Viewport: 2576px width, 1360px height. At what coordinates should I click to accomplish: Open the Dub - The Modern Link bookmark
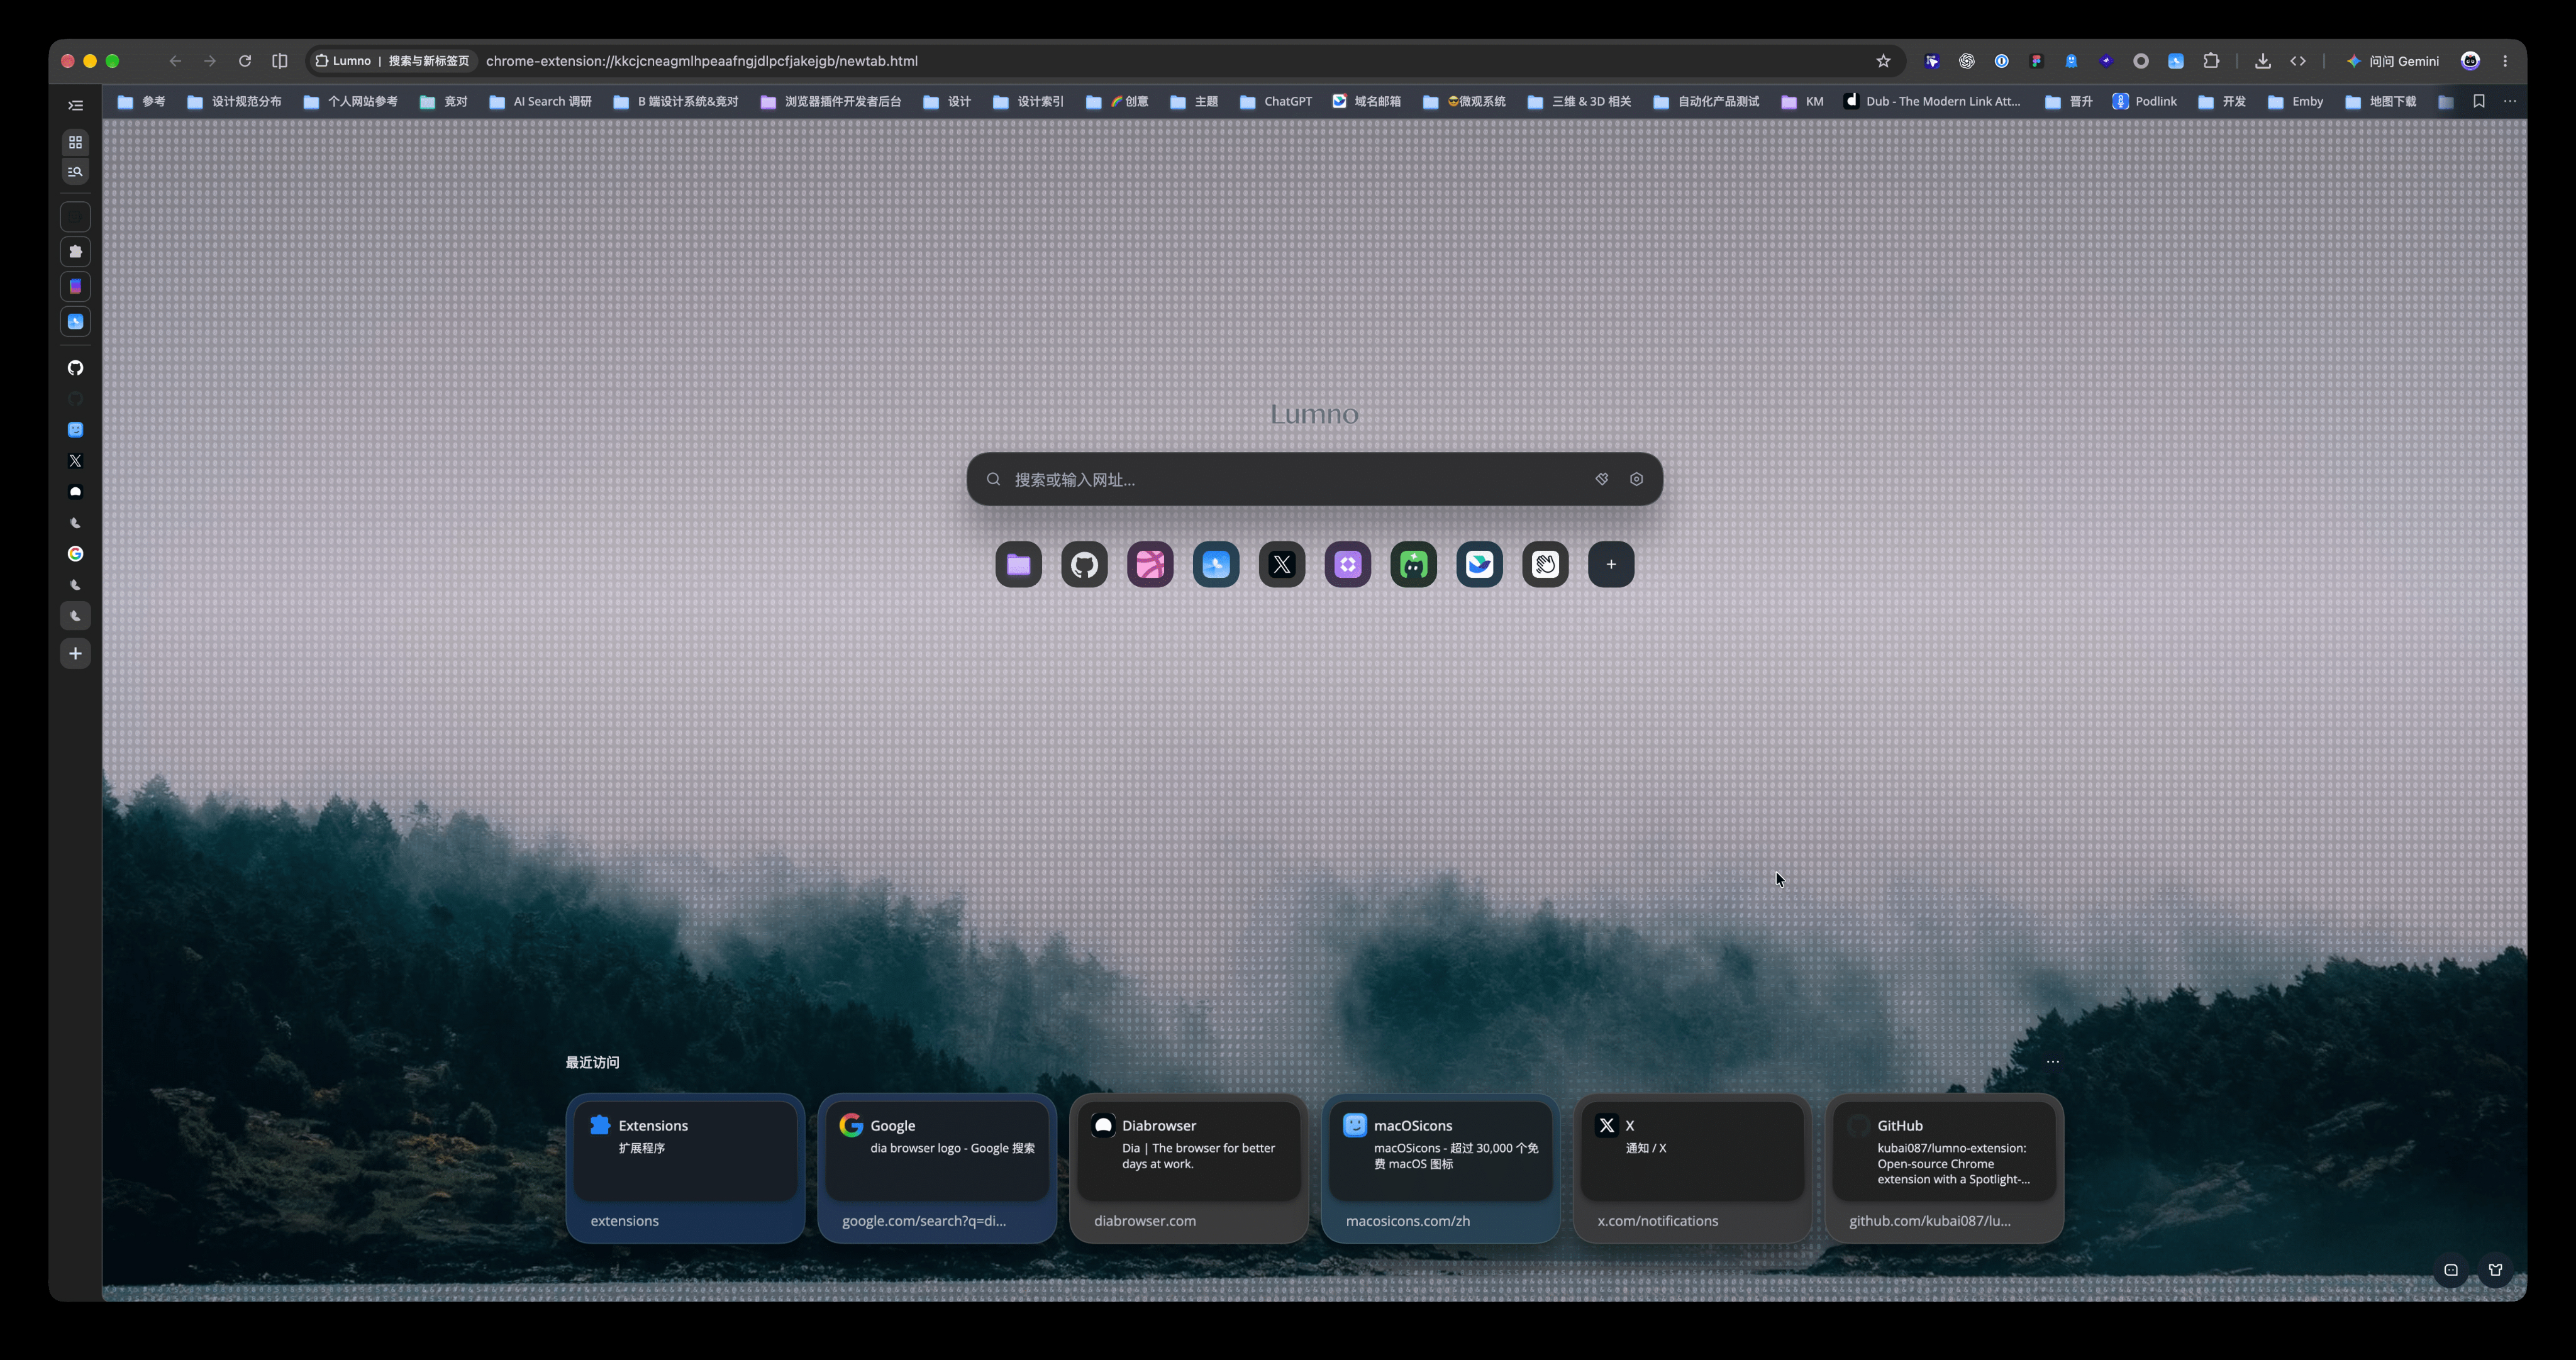pos(1932,101)
